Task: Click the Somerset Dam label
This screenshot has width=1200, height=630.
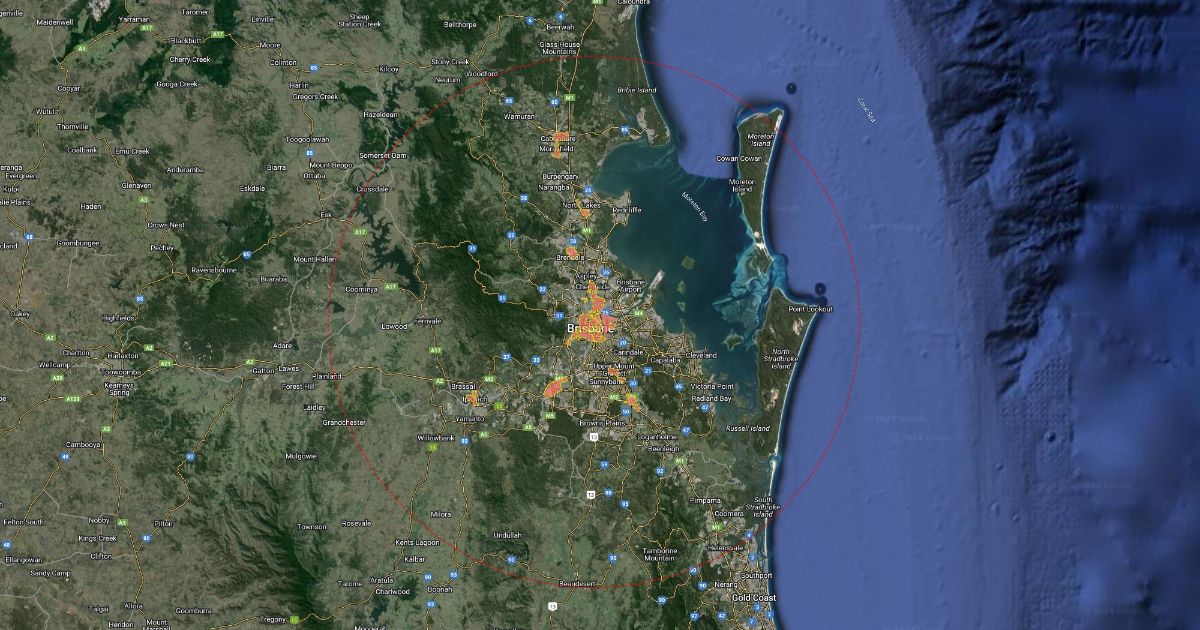Action: click(385, 155)
